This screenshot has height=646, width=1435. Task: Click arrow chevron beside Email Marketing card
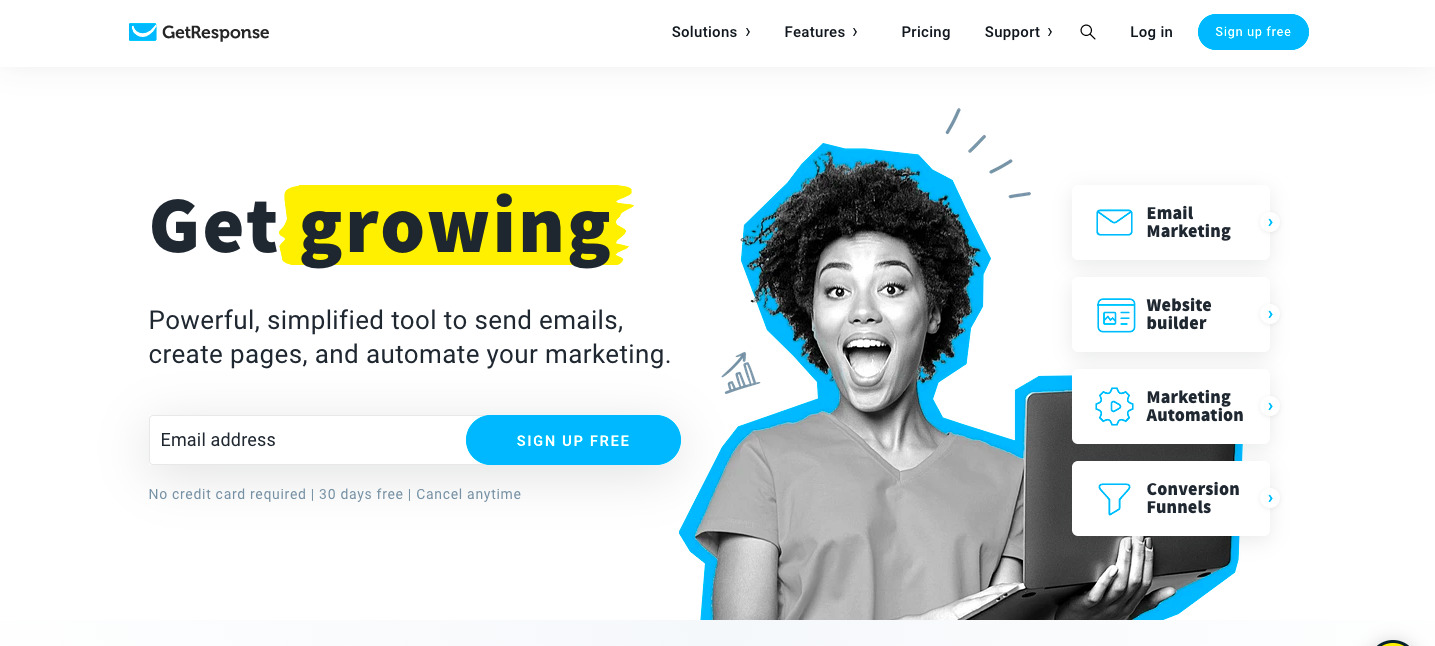tap(1271, 222)
